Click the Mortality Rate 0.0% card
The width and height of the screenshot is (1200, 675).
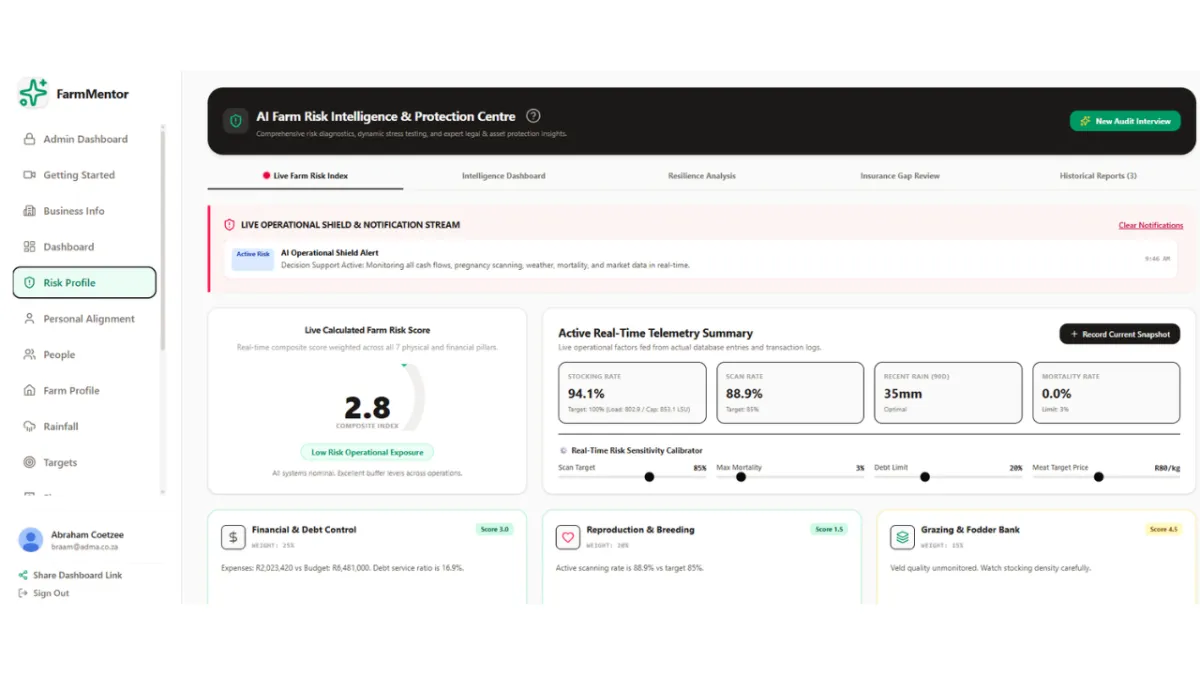click(x=1106, y=393)
